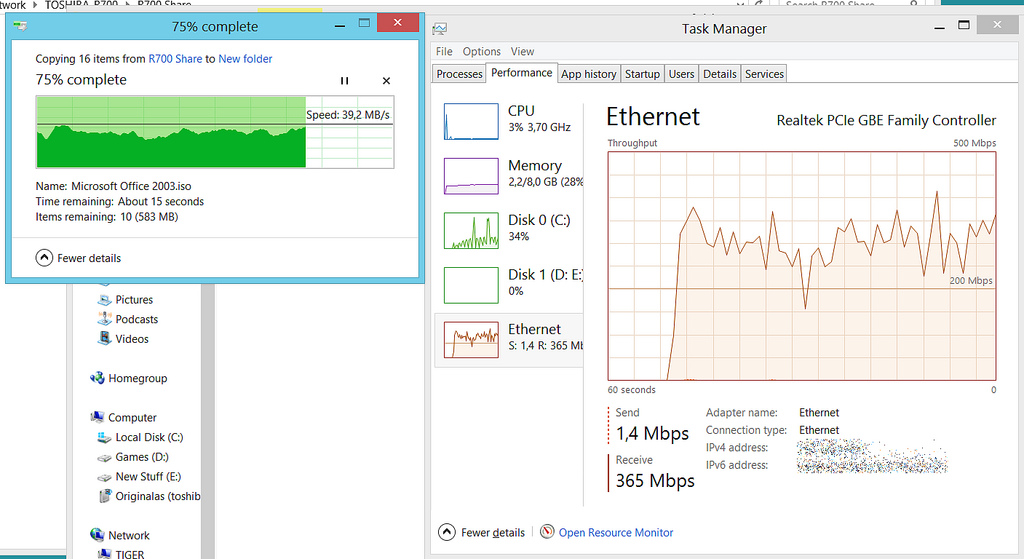This screenshot has height=559, width=1024.
Task: Maximize the Task Manager window
Action: click(964, 25)
